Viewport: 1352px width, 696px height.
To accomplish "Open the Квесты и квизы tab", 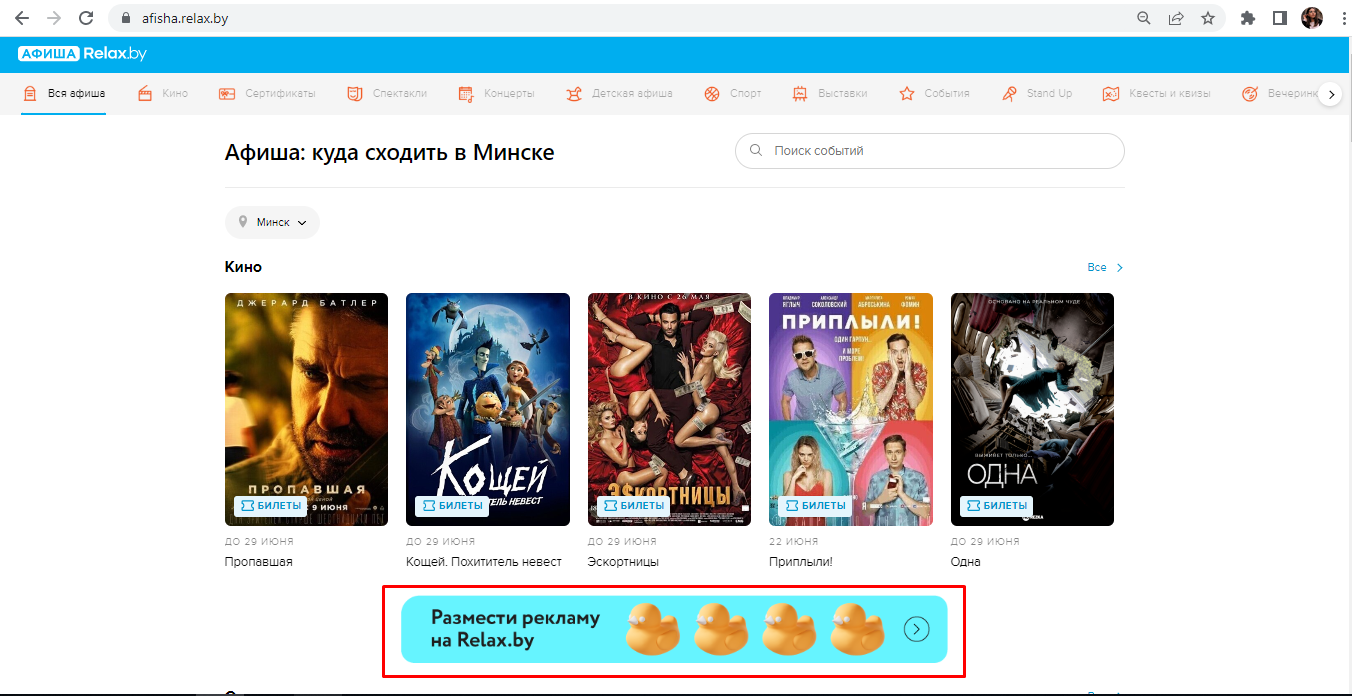I will click(1156, 93).
